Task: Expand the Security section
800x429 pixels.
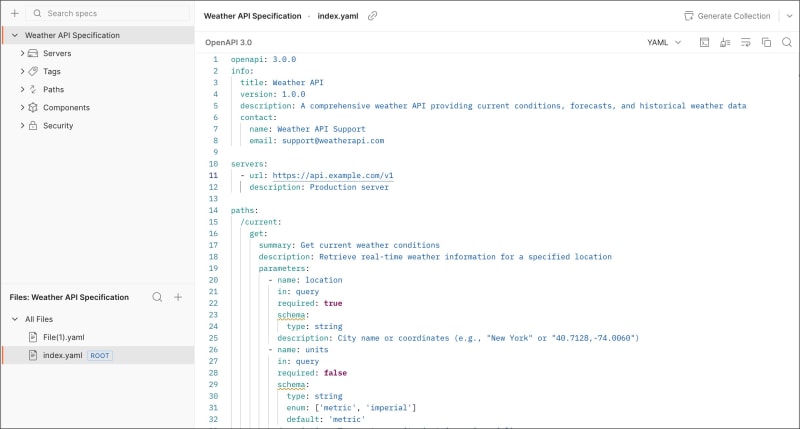Action: tap(22, 125)
